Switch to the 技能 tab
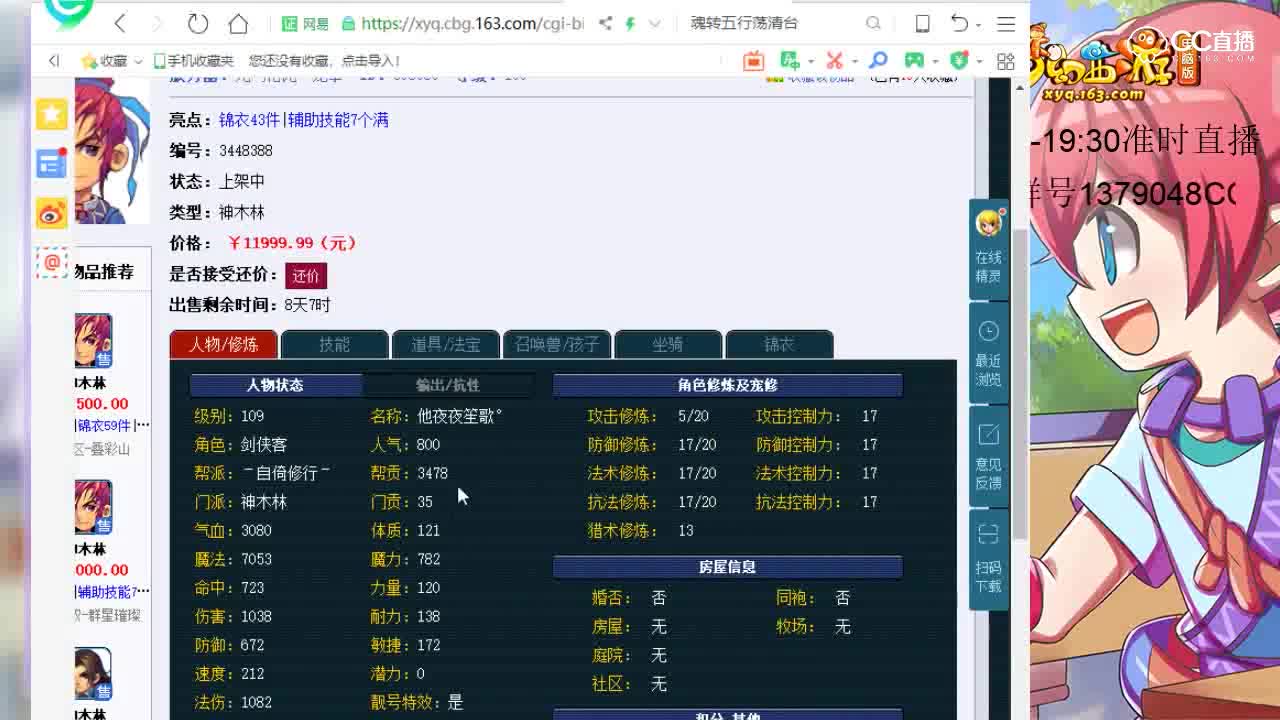The image size is (1280, 720). click(334, 344)
